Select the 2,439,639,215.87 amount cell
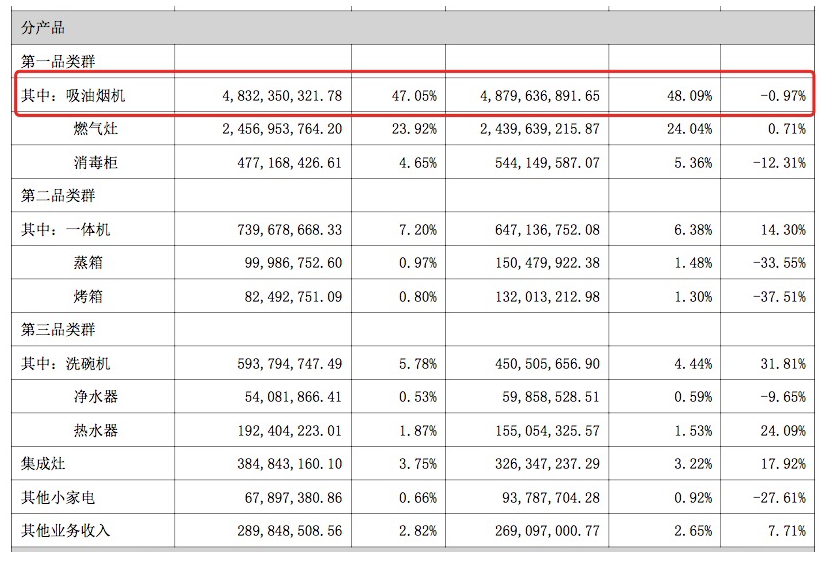This screenshot has width=824, height=573. (x=539, y=129)
